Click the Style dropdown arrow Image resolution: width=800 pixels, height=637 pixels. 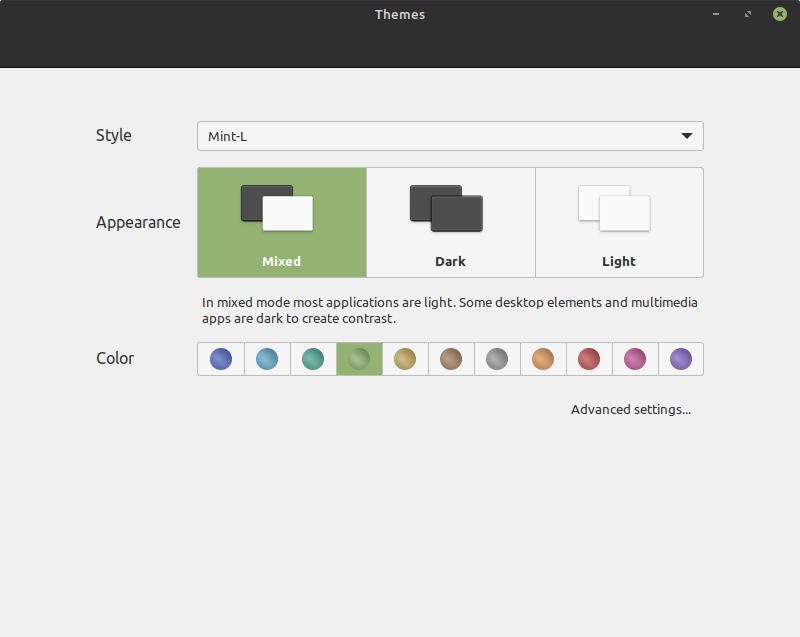(687, 136)
